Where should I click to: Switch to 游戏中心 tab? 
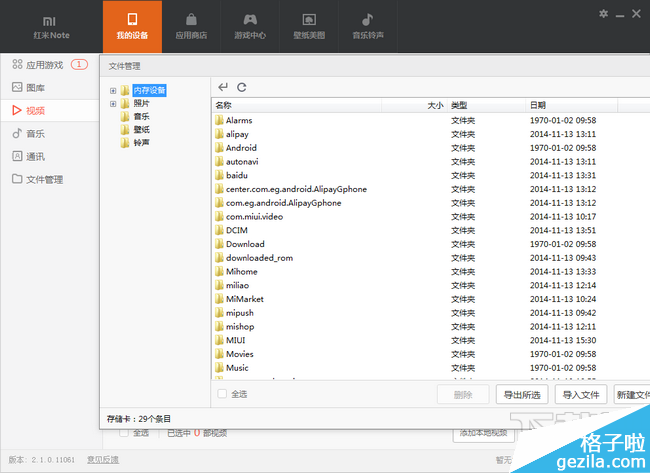pos(250,27)
